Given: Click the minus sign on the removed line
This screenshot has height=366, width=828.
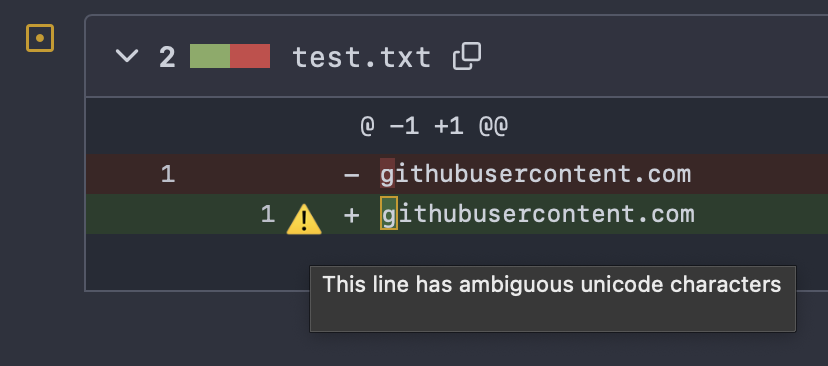Looking at the screenshot, I should 352,174.
